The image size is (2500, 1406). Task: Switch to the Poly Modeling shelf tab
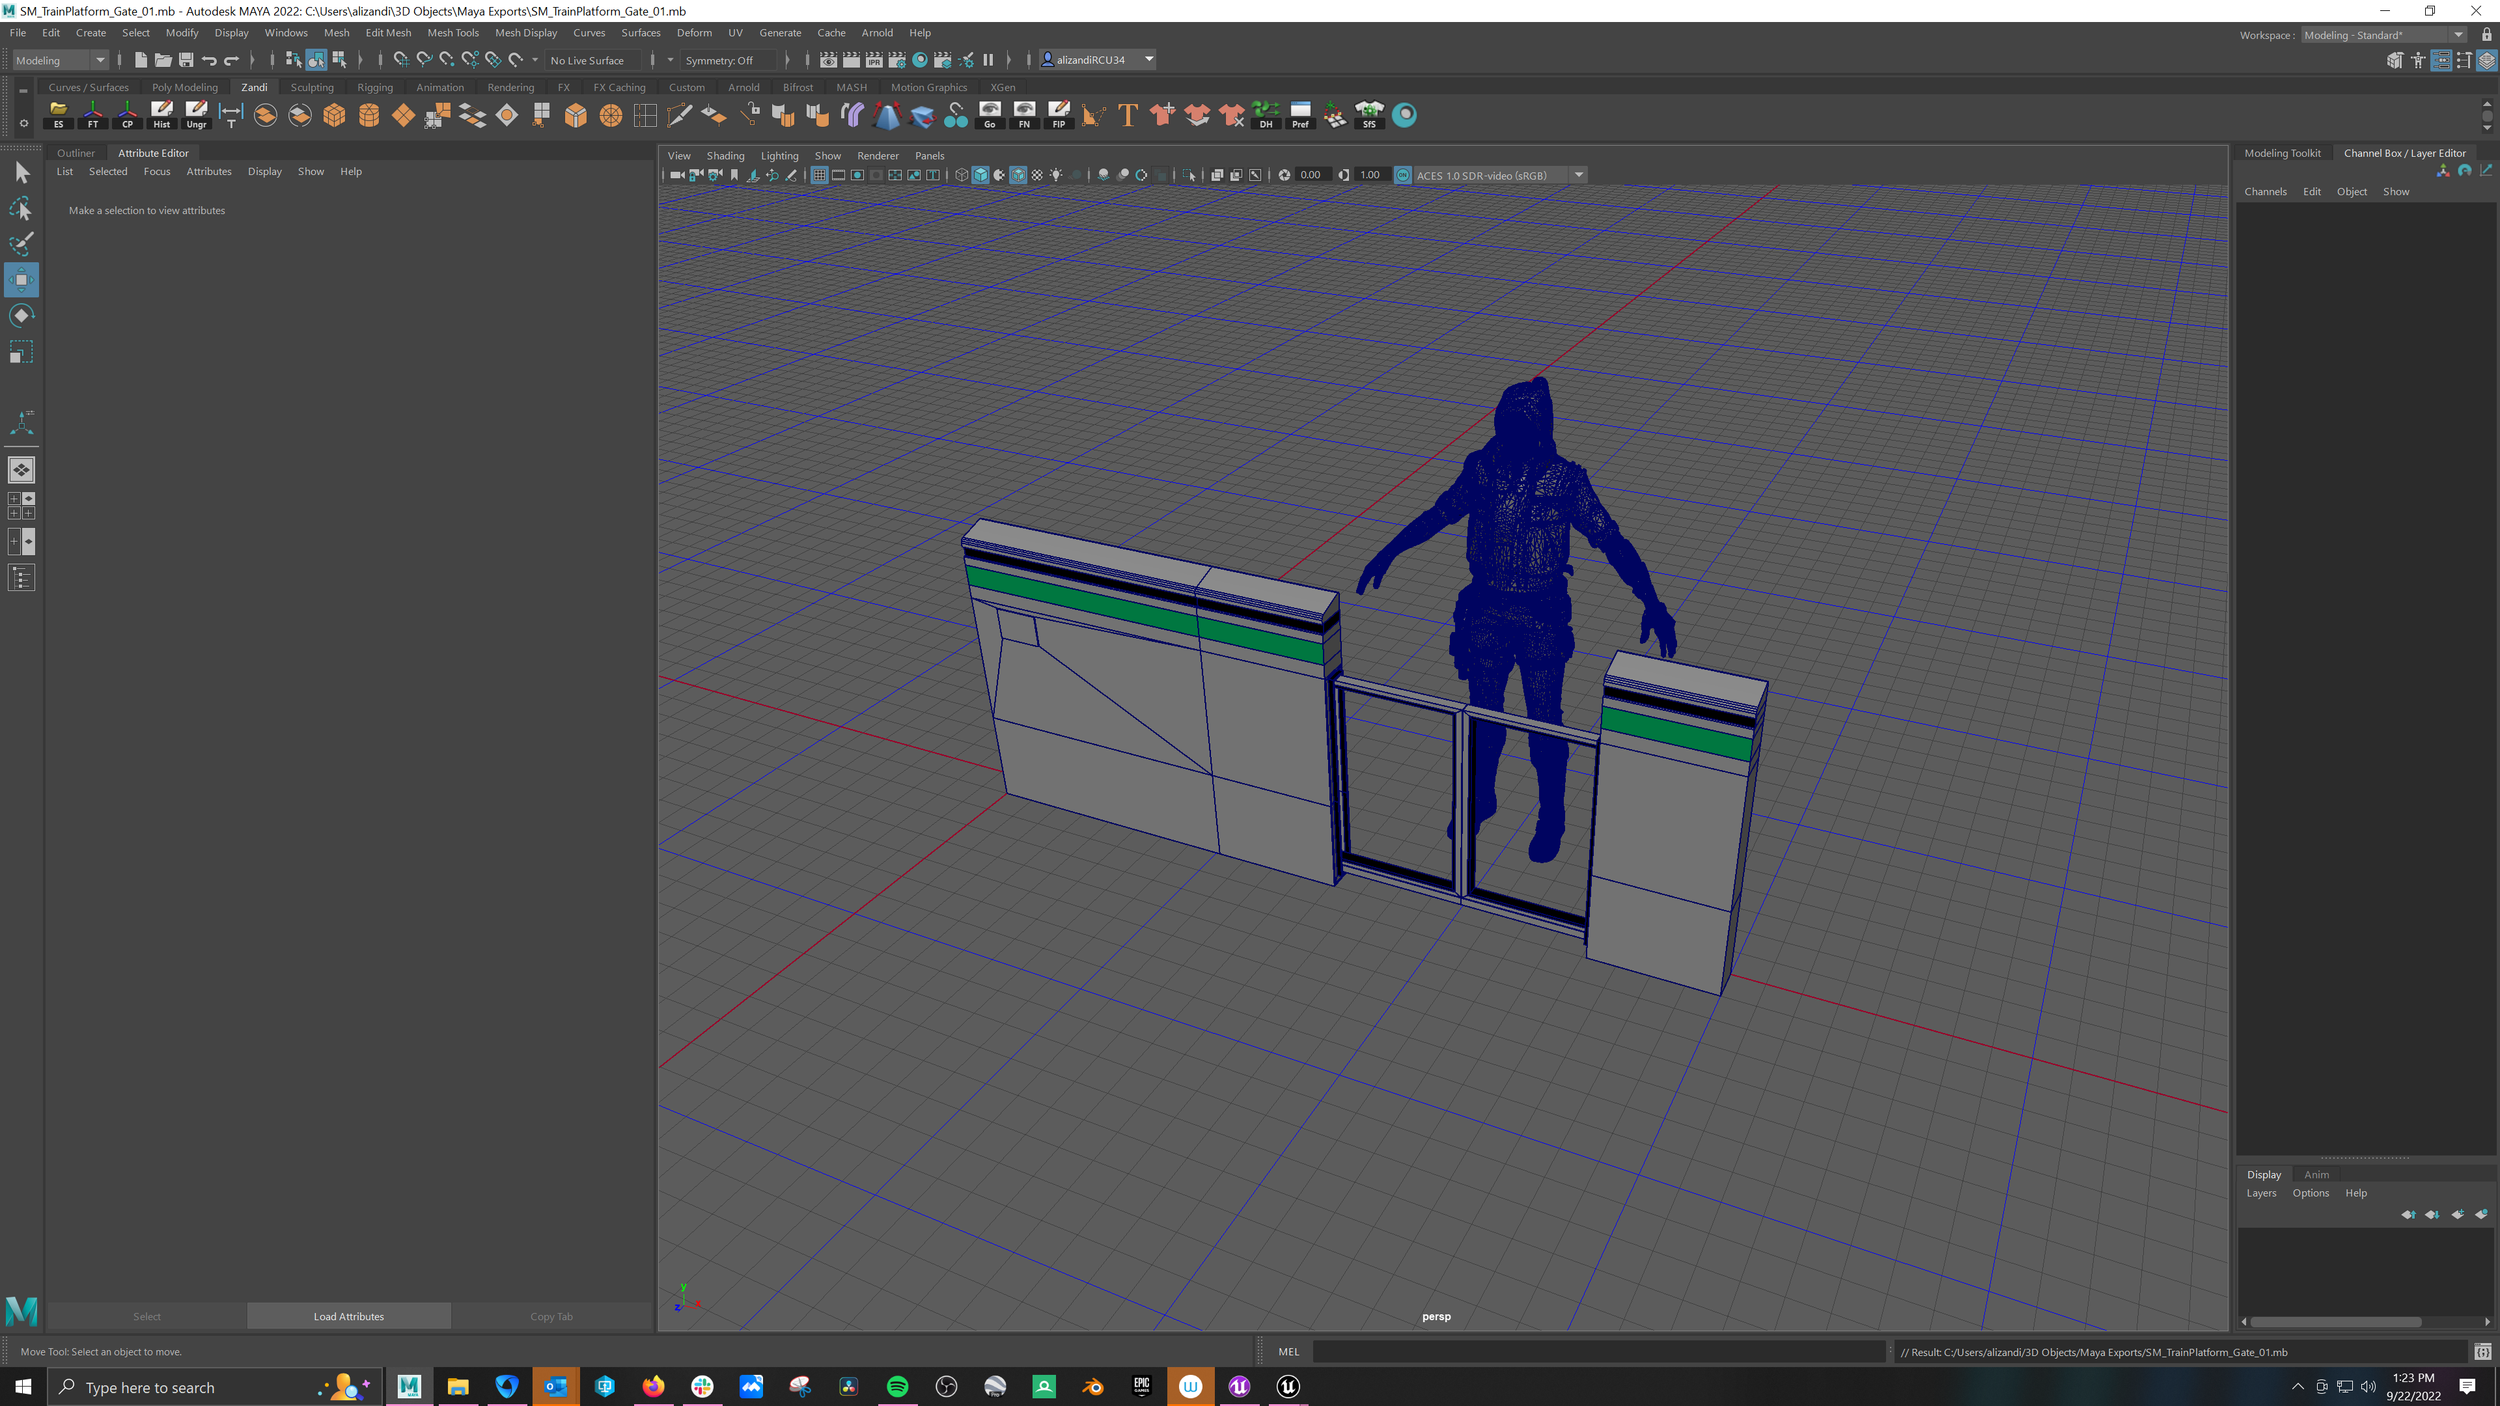pos(184,88)
